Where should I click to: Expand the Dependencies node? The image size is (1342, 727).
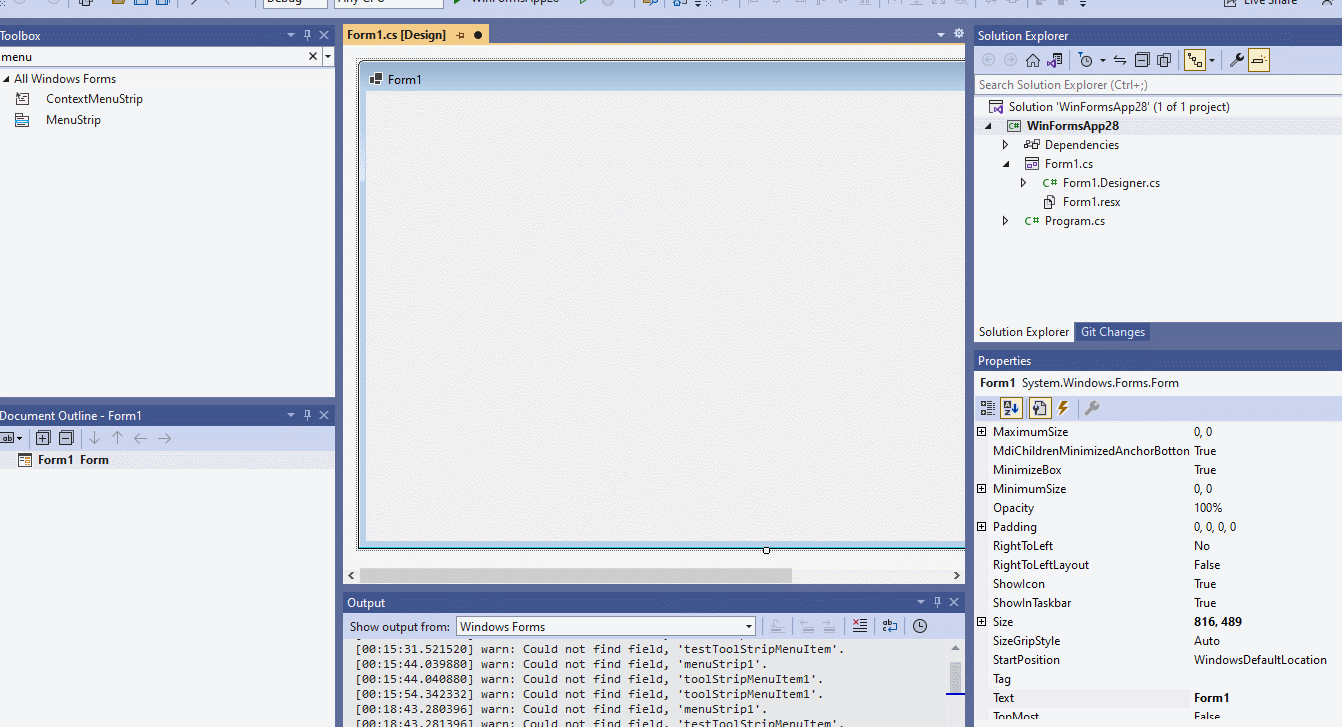click(1005, 144)
